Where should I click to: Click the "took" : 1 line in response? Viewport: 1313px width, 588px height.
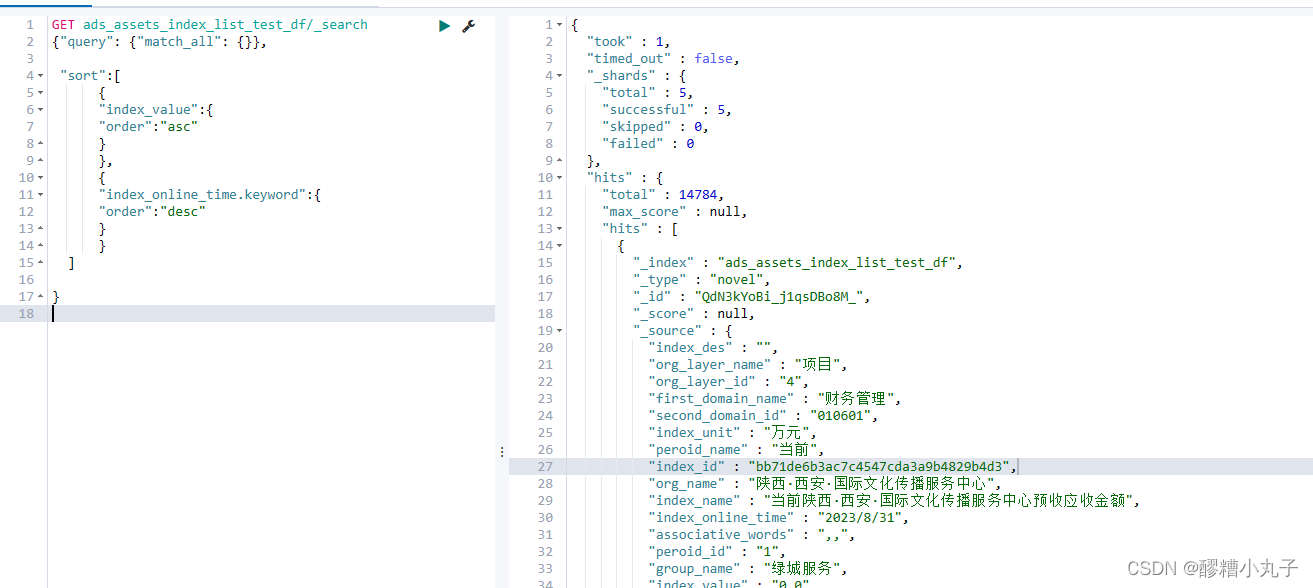(x=628, y=42)
